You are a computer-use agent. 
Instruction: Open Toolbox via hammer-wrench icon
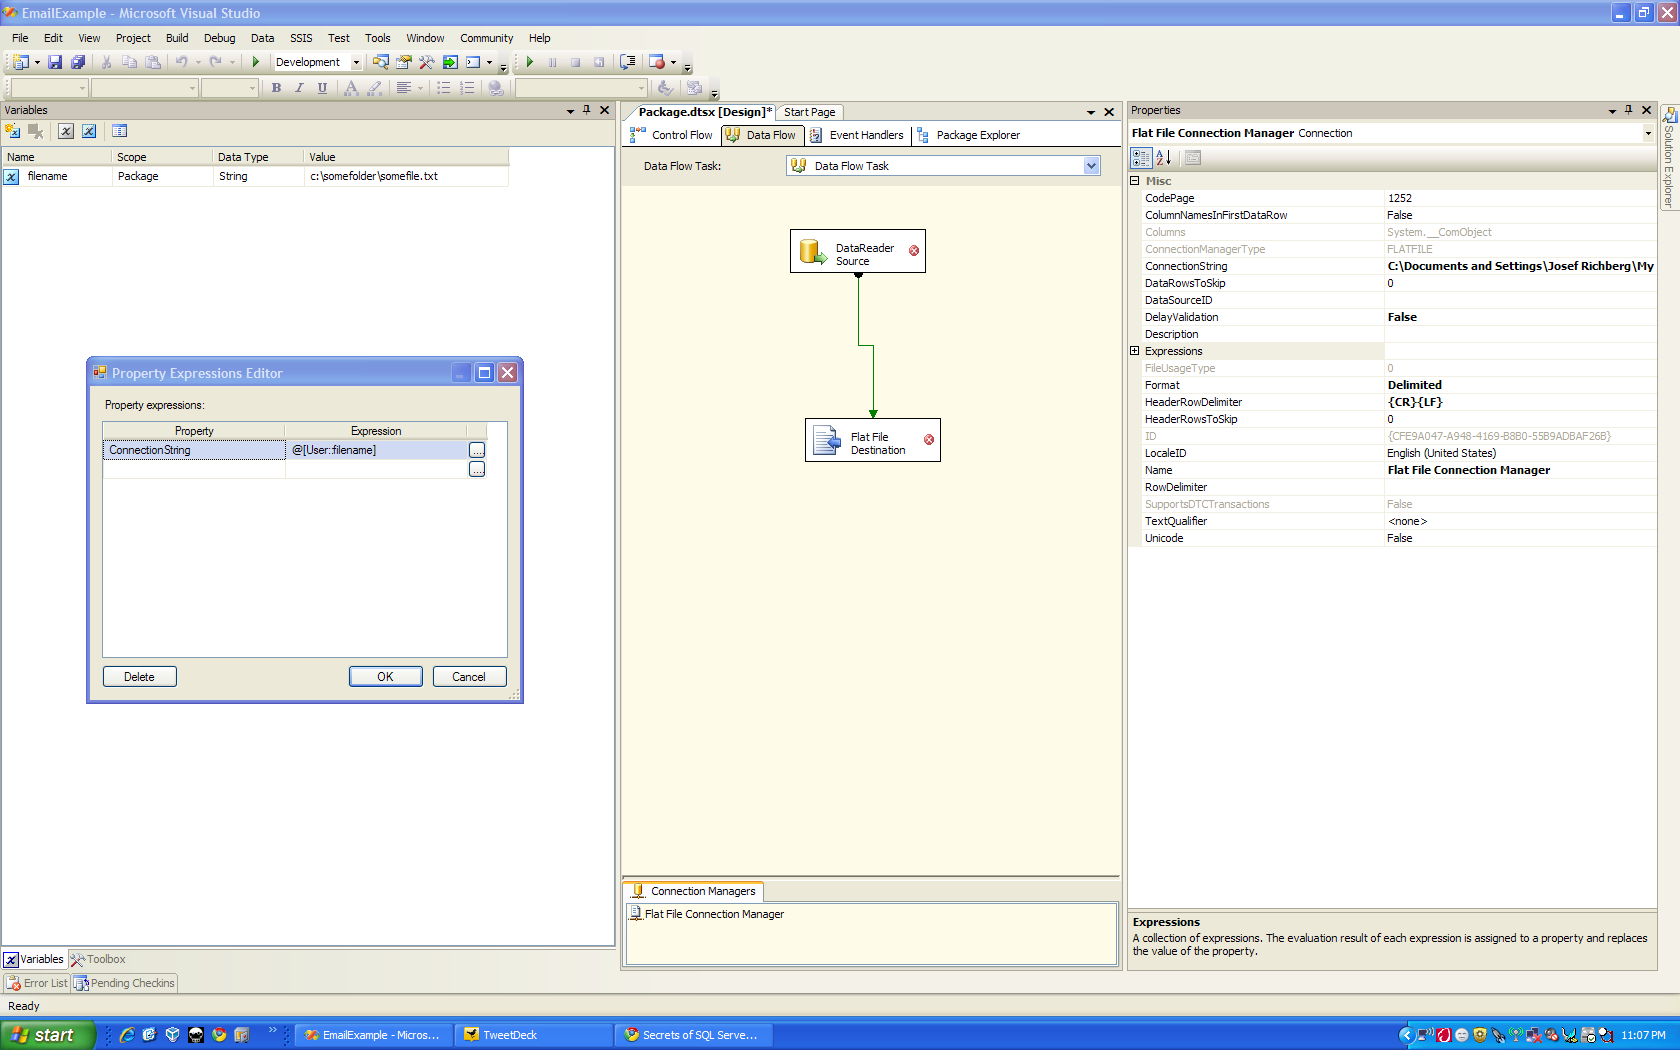click(427, 62)
